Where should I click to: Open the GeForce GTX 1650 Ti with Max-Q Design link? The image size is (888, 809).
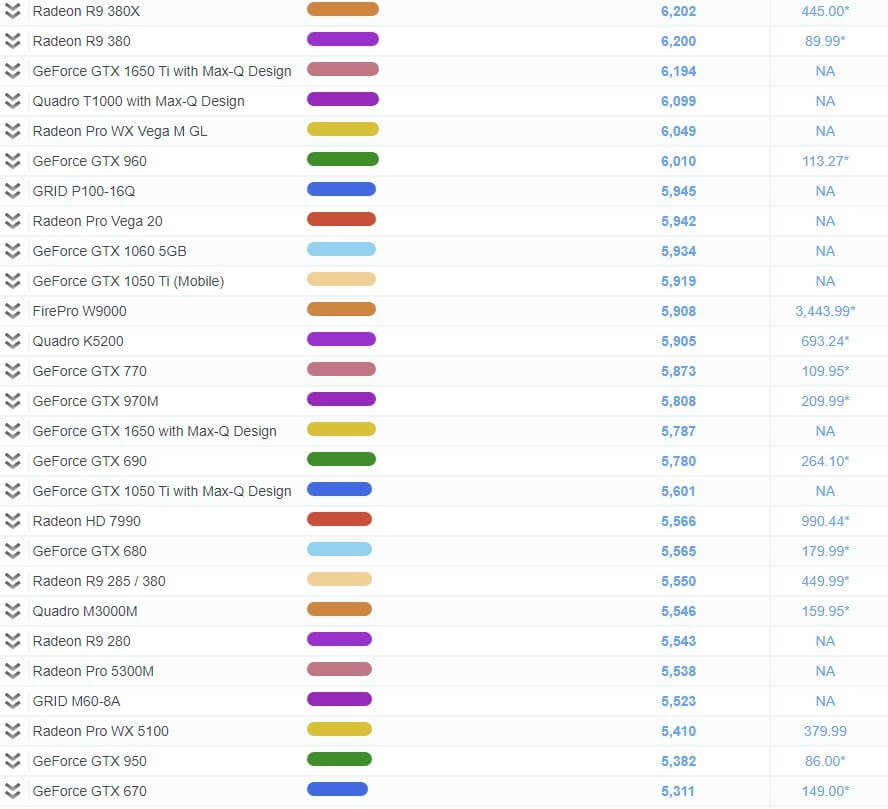coord(162,71)
